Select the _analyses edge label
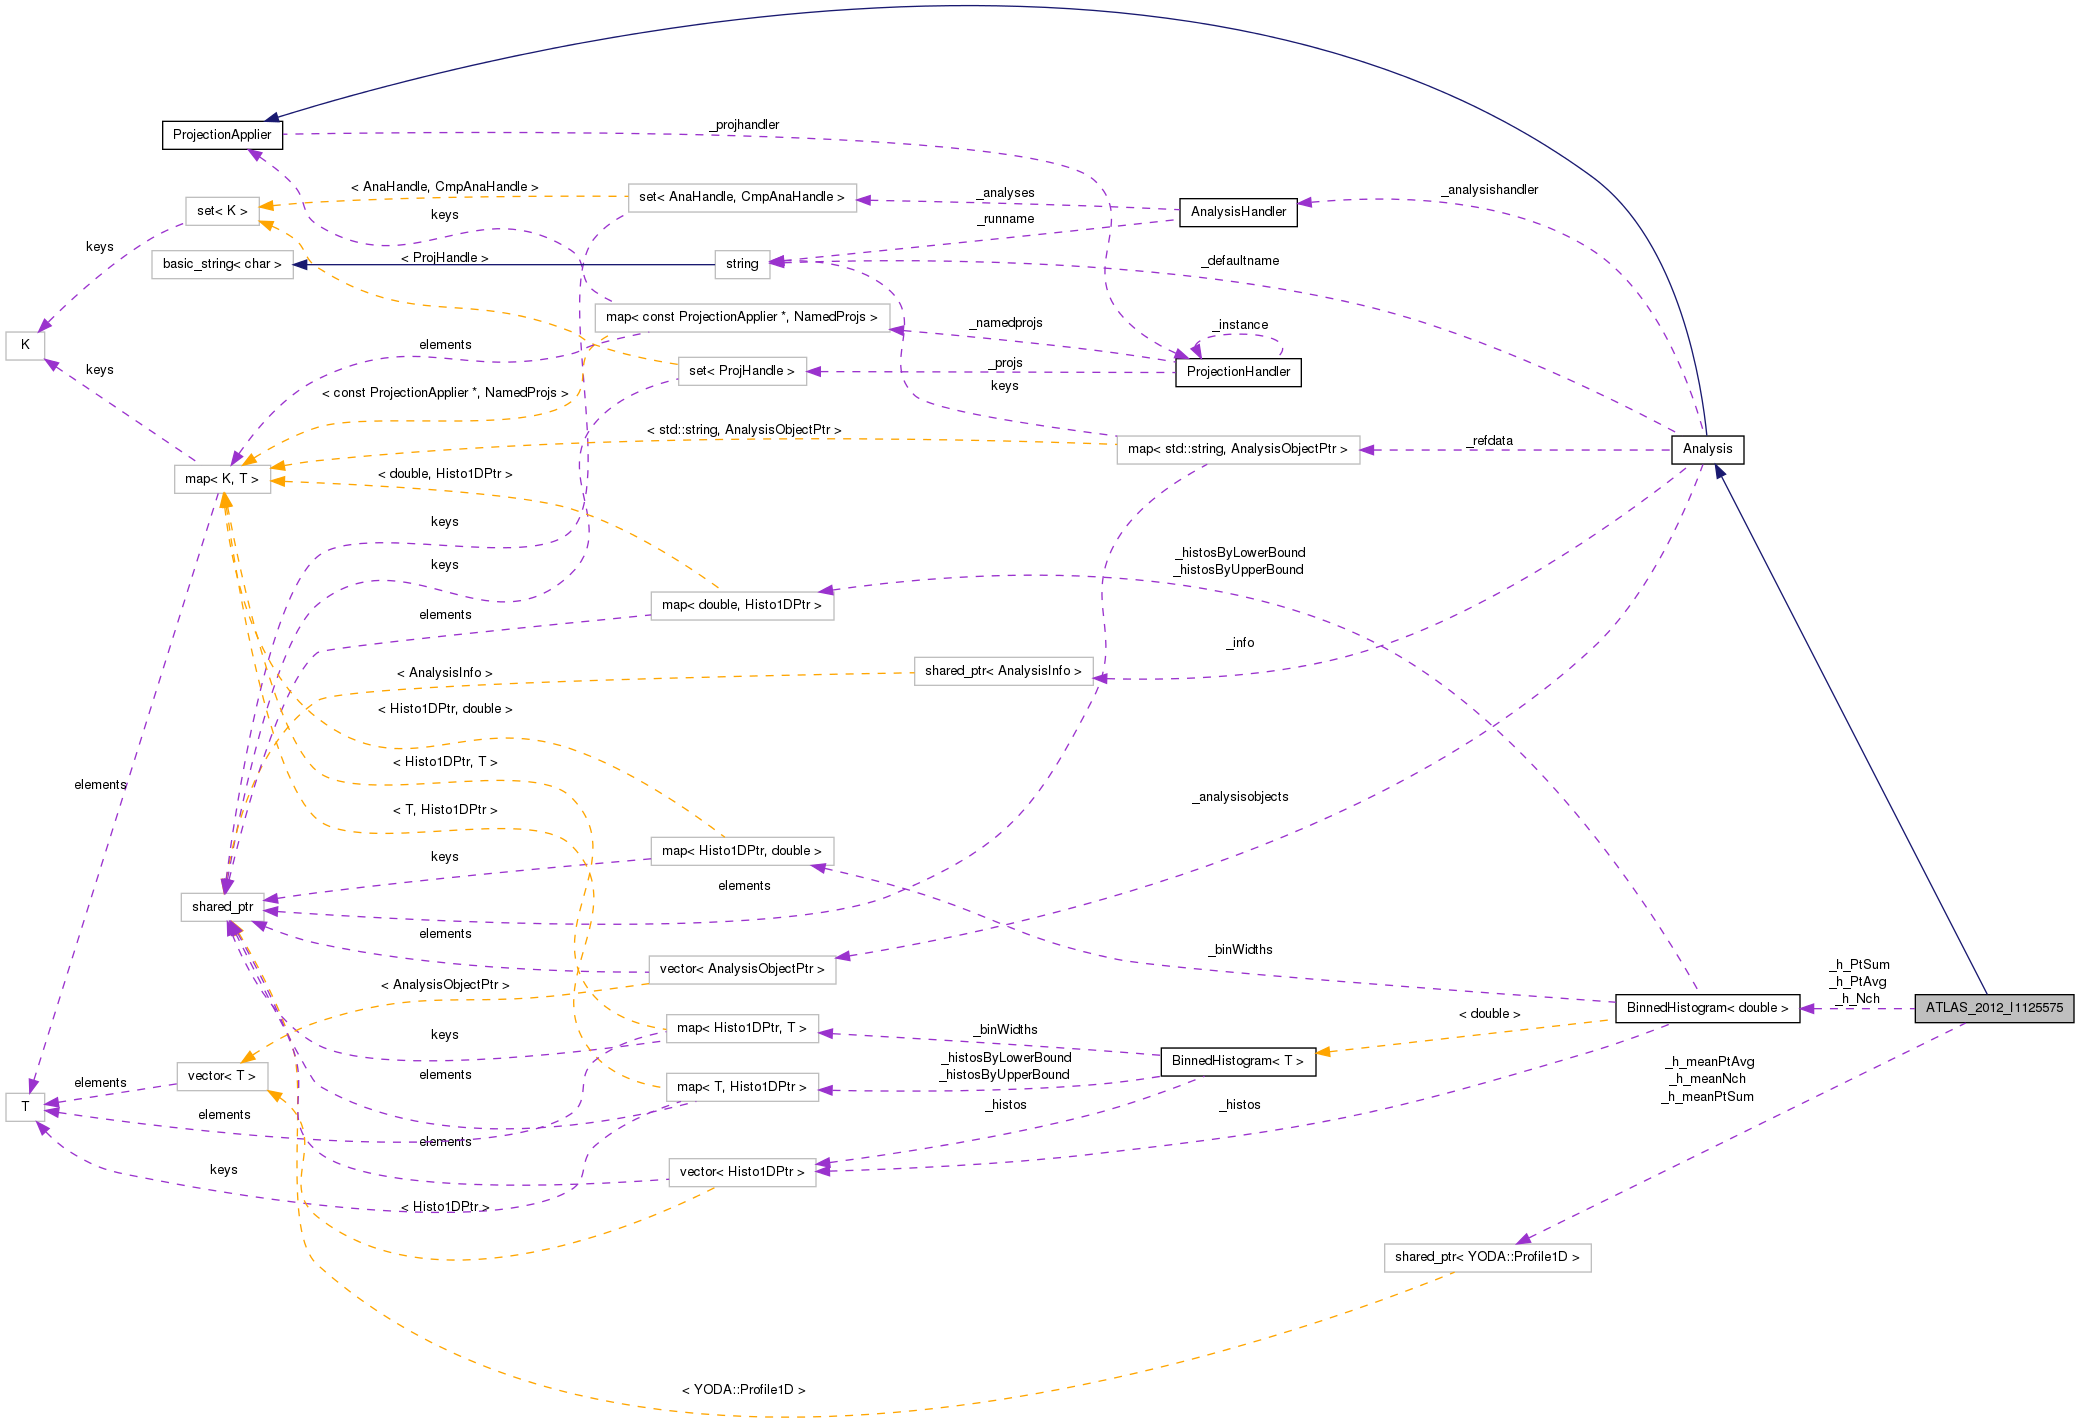Viewport: 2080px width, 1423px height. tap(1006, 193)
